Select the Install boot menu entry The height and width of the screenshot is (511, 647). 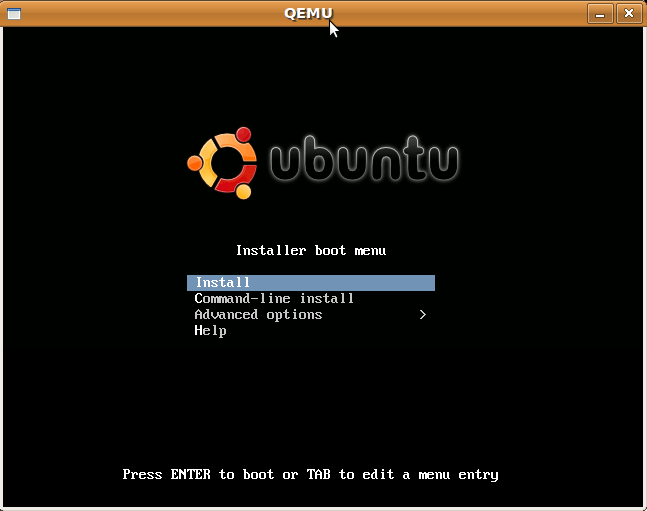click(311, 283)
